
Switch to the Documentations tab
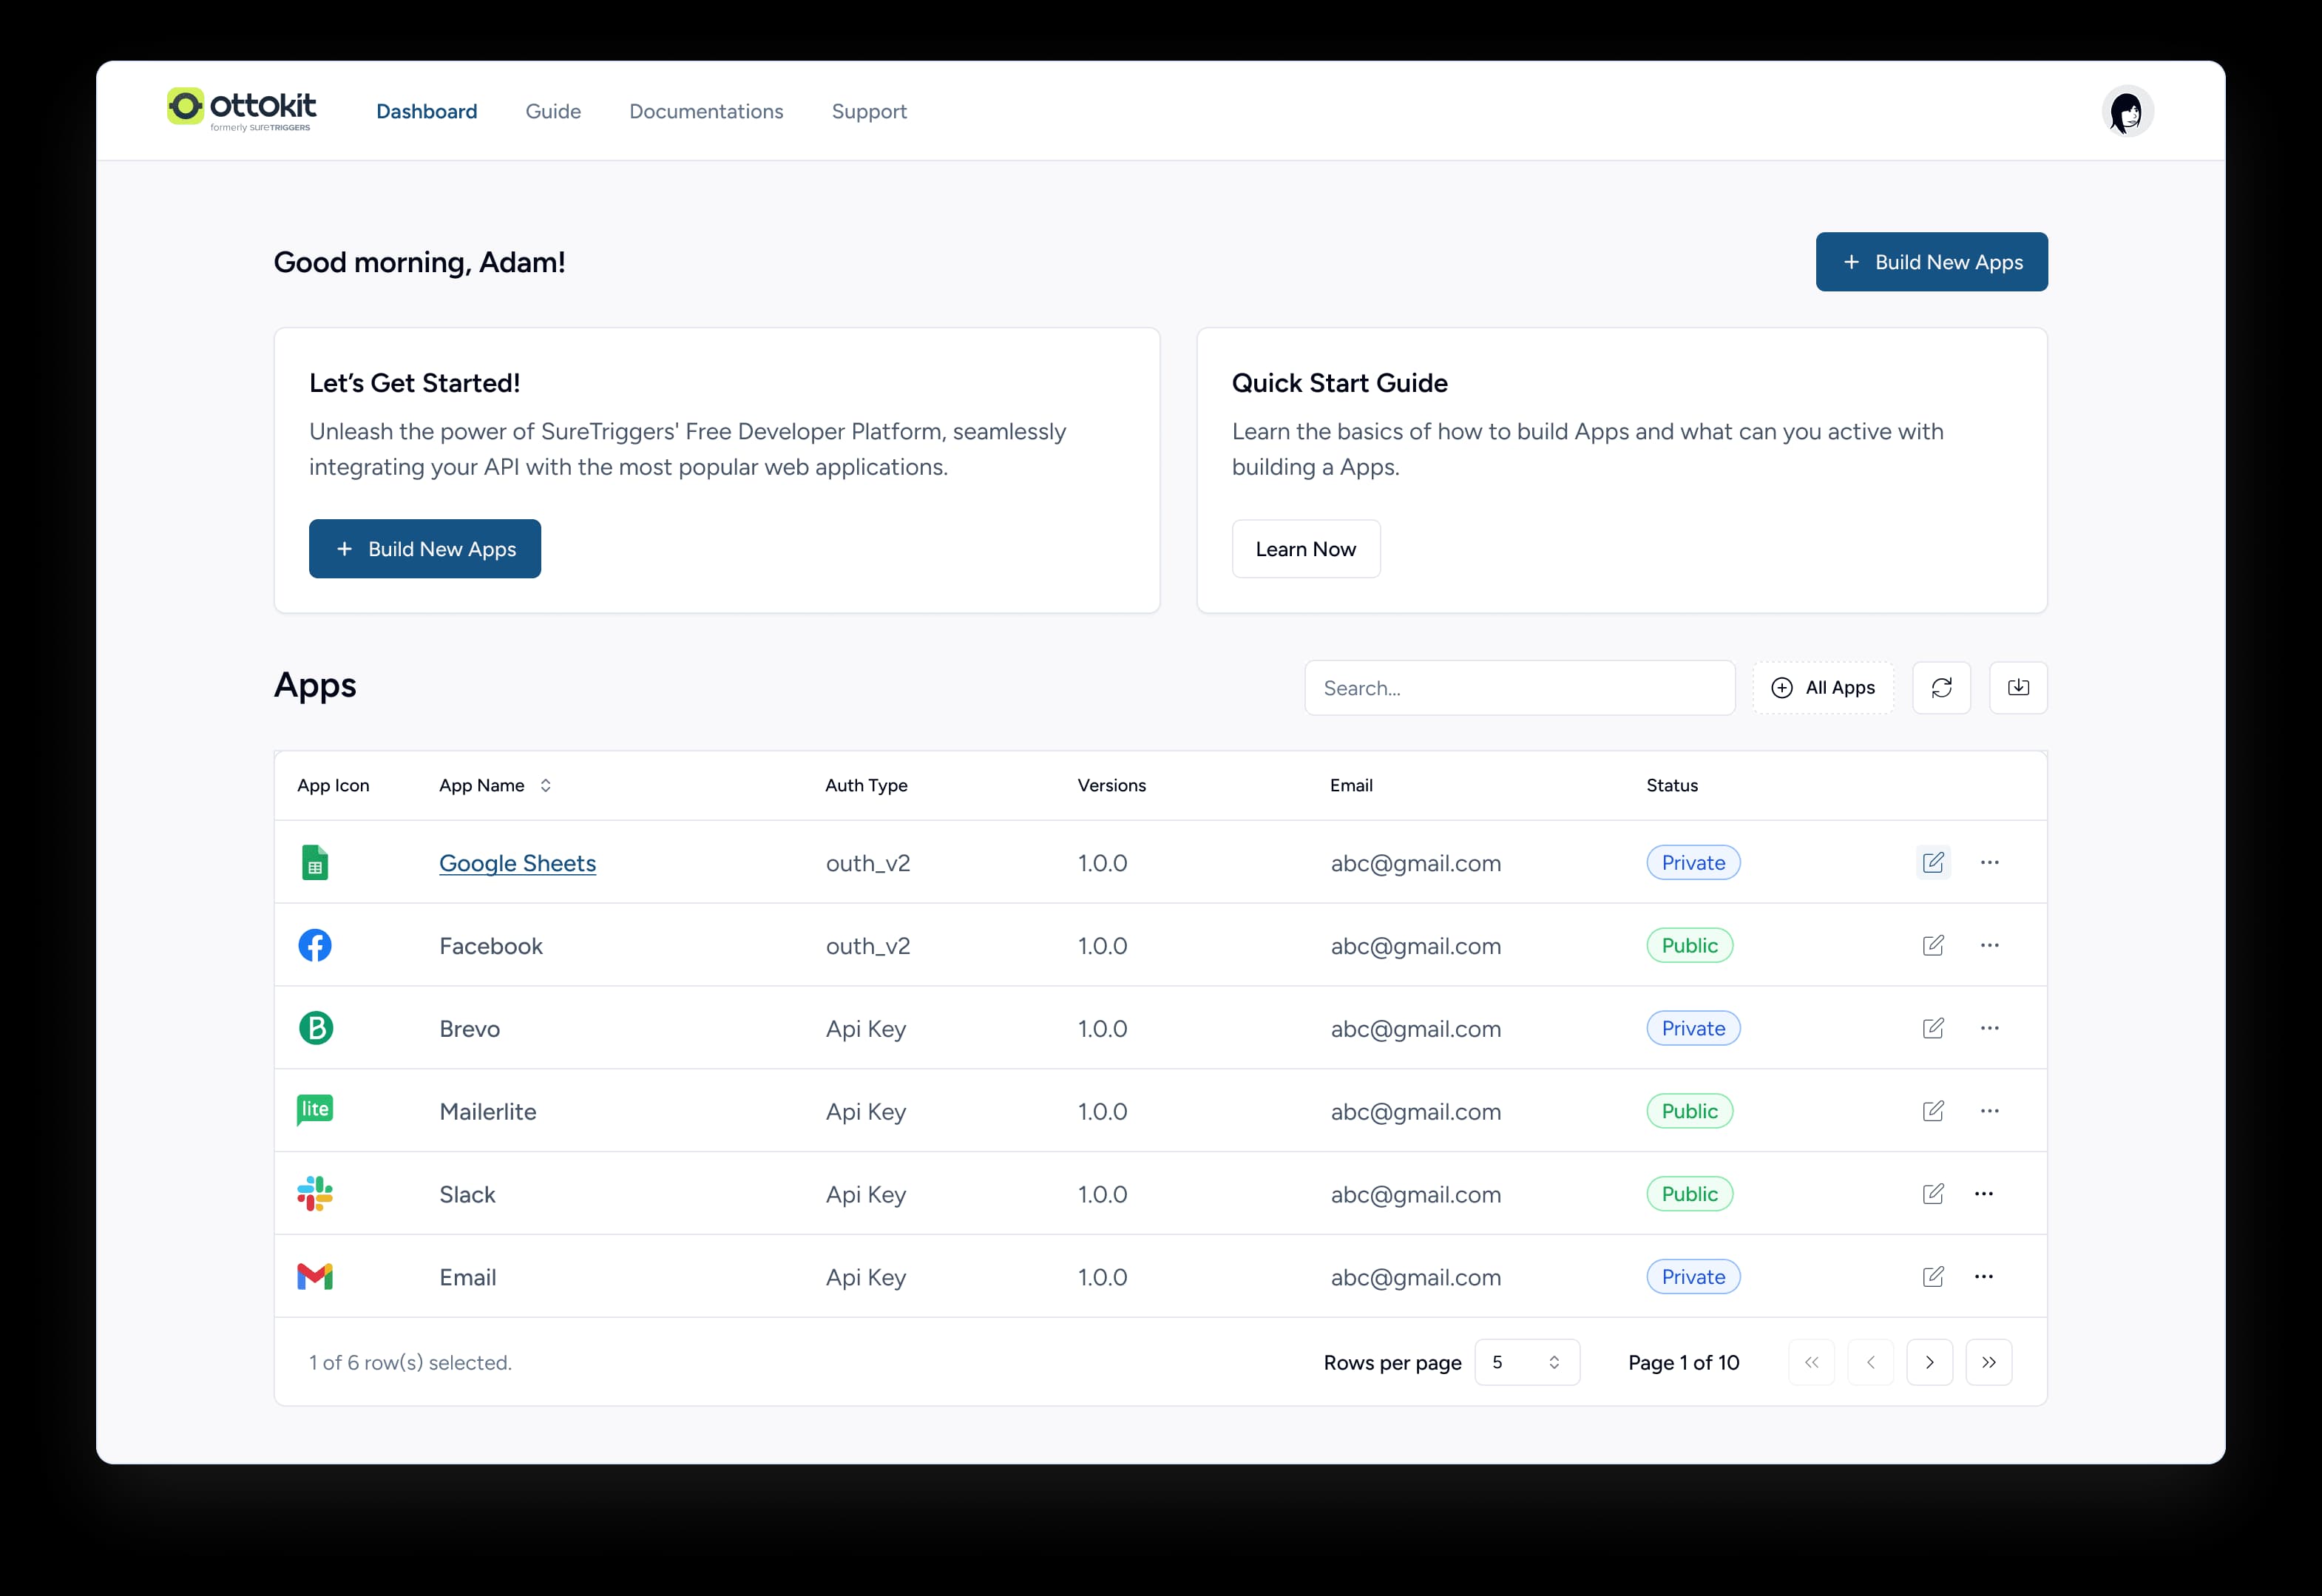pyautogui.click(x=706, y=111)
